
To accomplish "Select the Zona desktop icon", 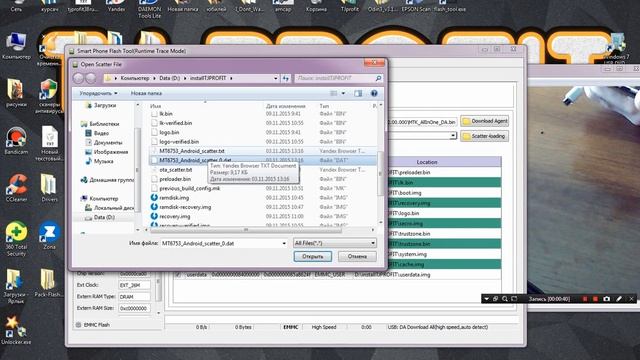I will pos(49,236).
